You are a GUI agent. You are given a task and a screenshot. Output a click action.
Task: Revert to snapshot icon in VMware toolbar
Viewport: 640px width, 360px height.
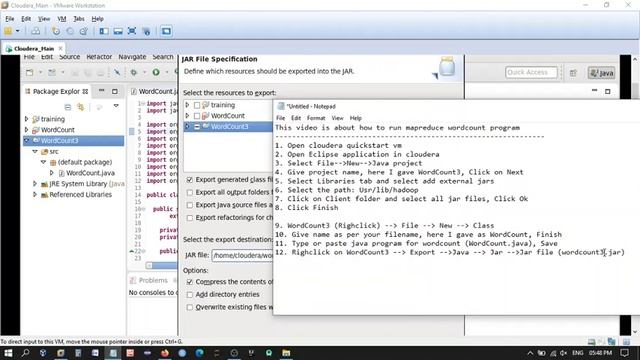click(70, 31)
